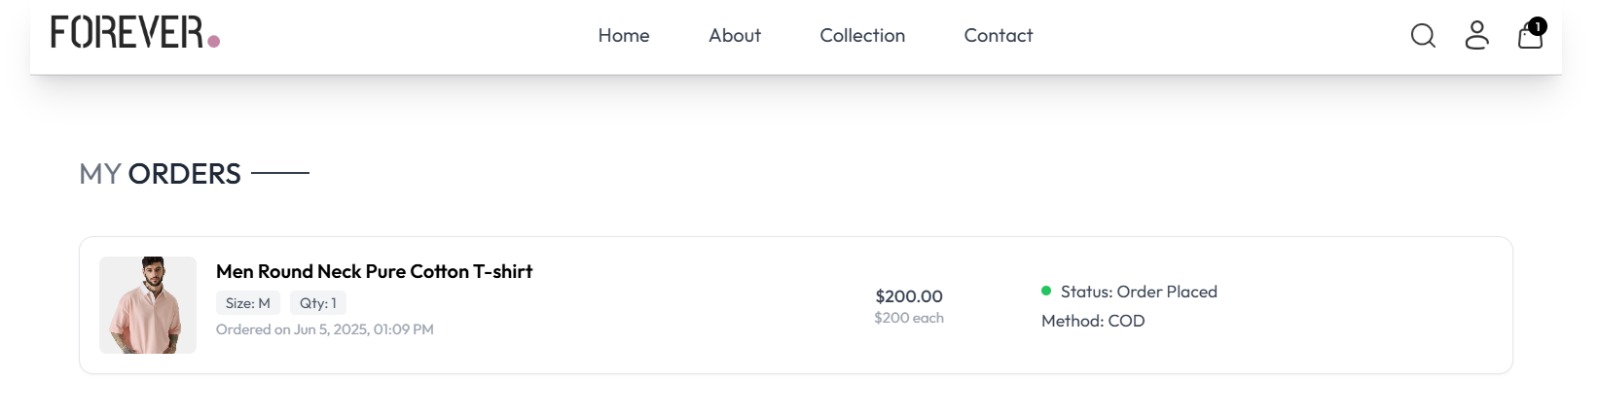Screen dimensions: 1600x414
Task: Open the user profile icon
Action: [1477, 35]
